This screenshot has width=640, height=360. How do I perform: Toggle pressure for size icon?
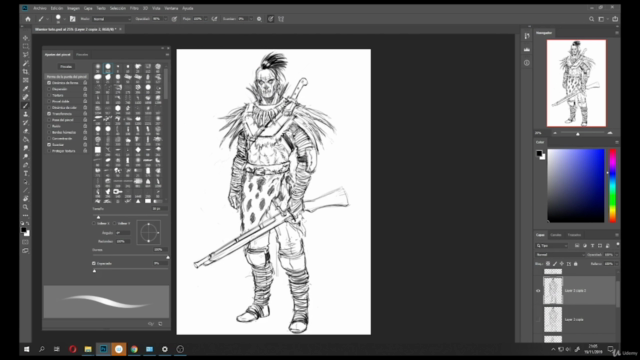(x=271, y=19)
